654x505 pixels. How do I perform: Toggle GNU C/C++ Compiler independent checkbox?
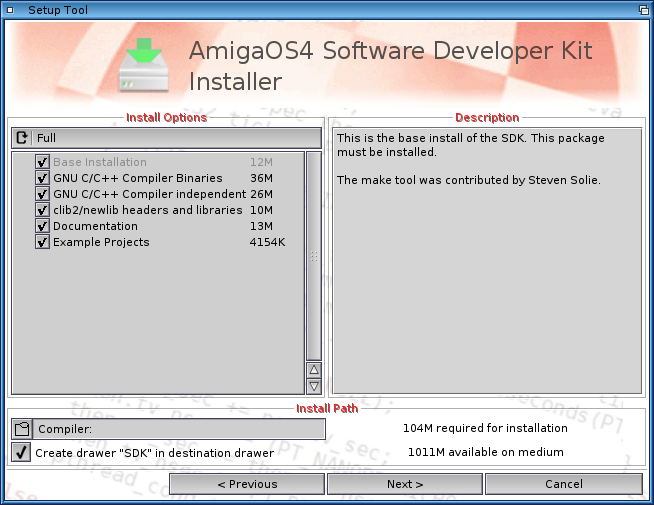pyautogui.click(x=42, y=194)
